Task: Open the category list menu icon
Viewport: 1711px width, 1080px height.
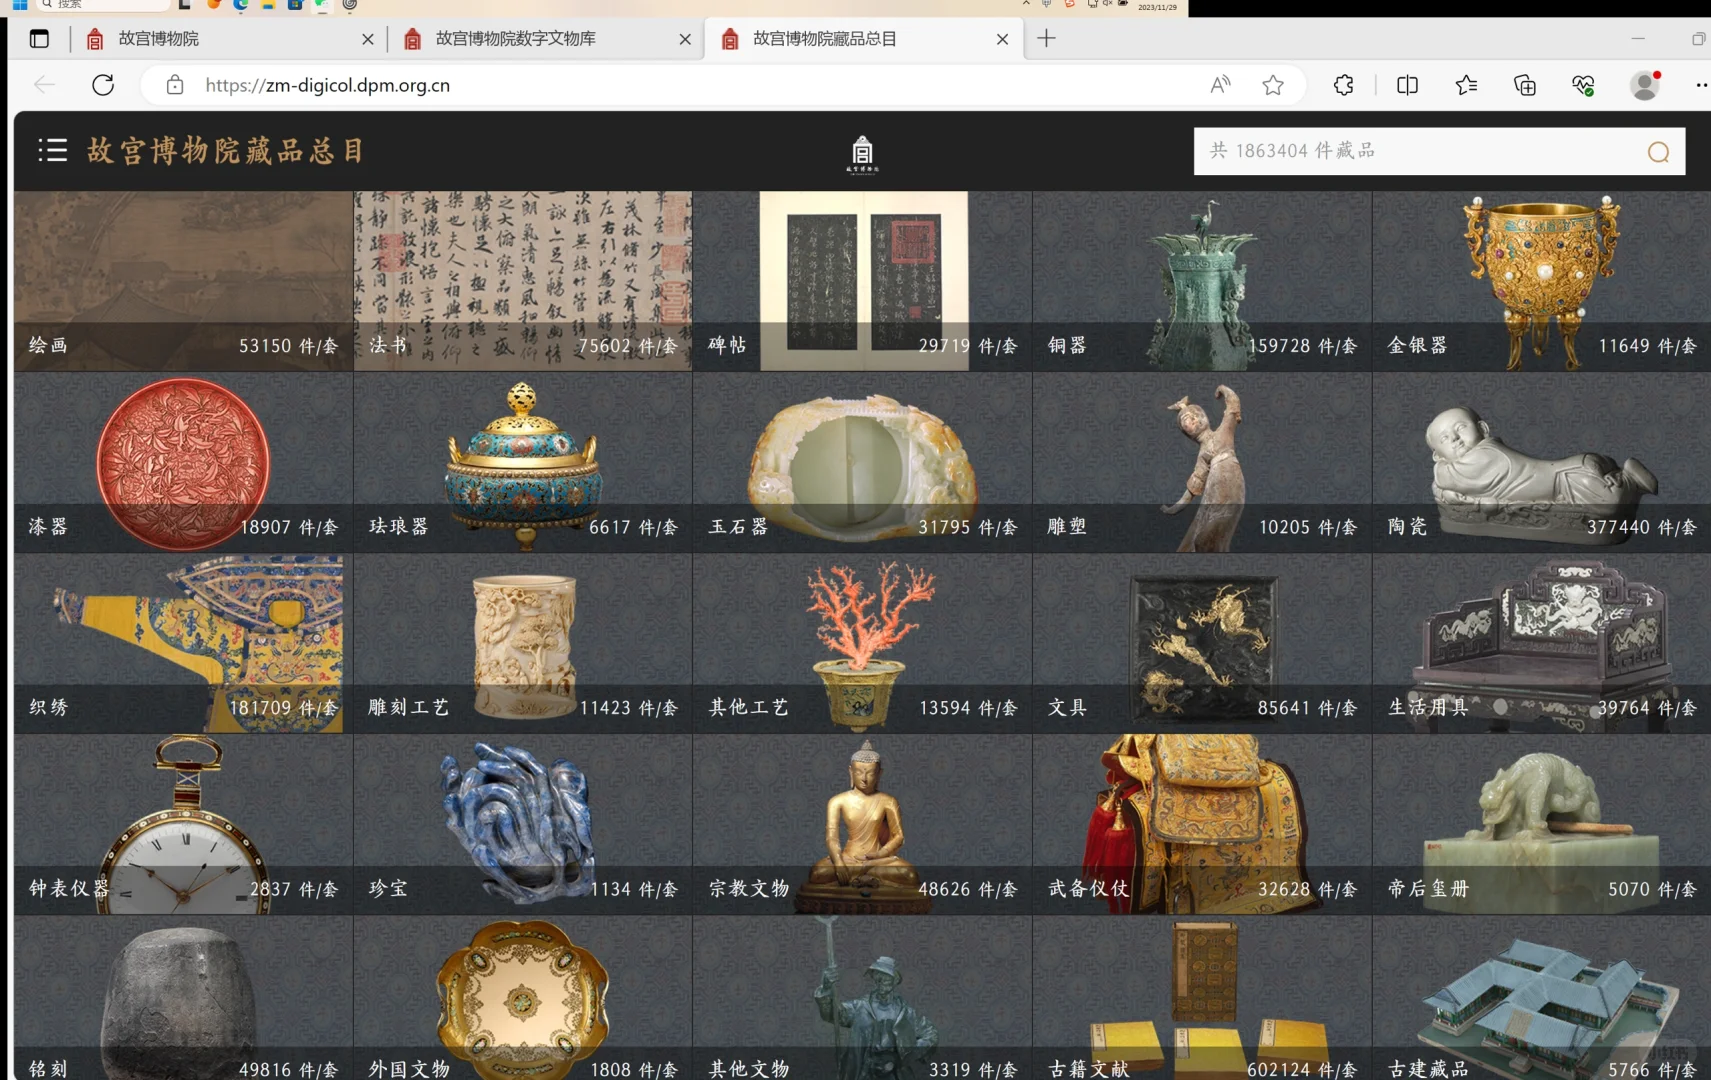Action: [52, 150]
